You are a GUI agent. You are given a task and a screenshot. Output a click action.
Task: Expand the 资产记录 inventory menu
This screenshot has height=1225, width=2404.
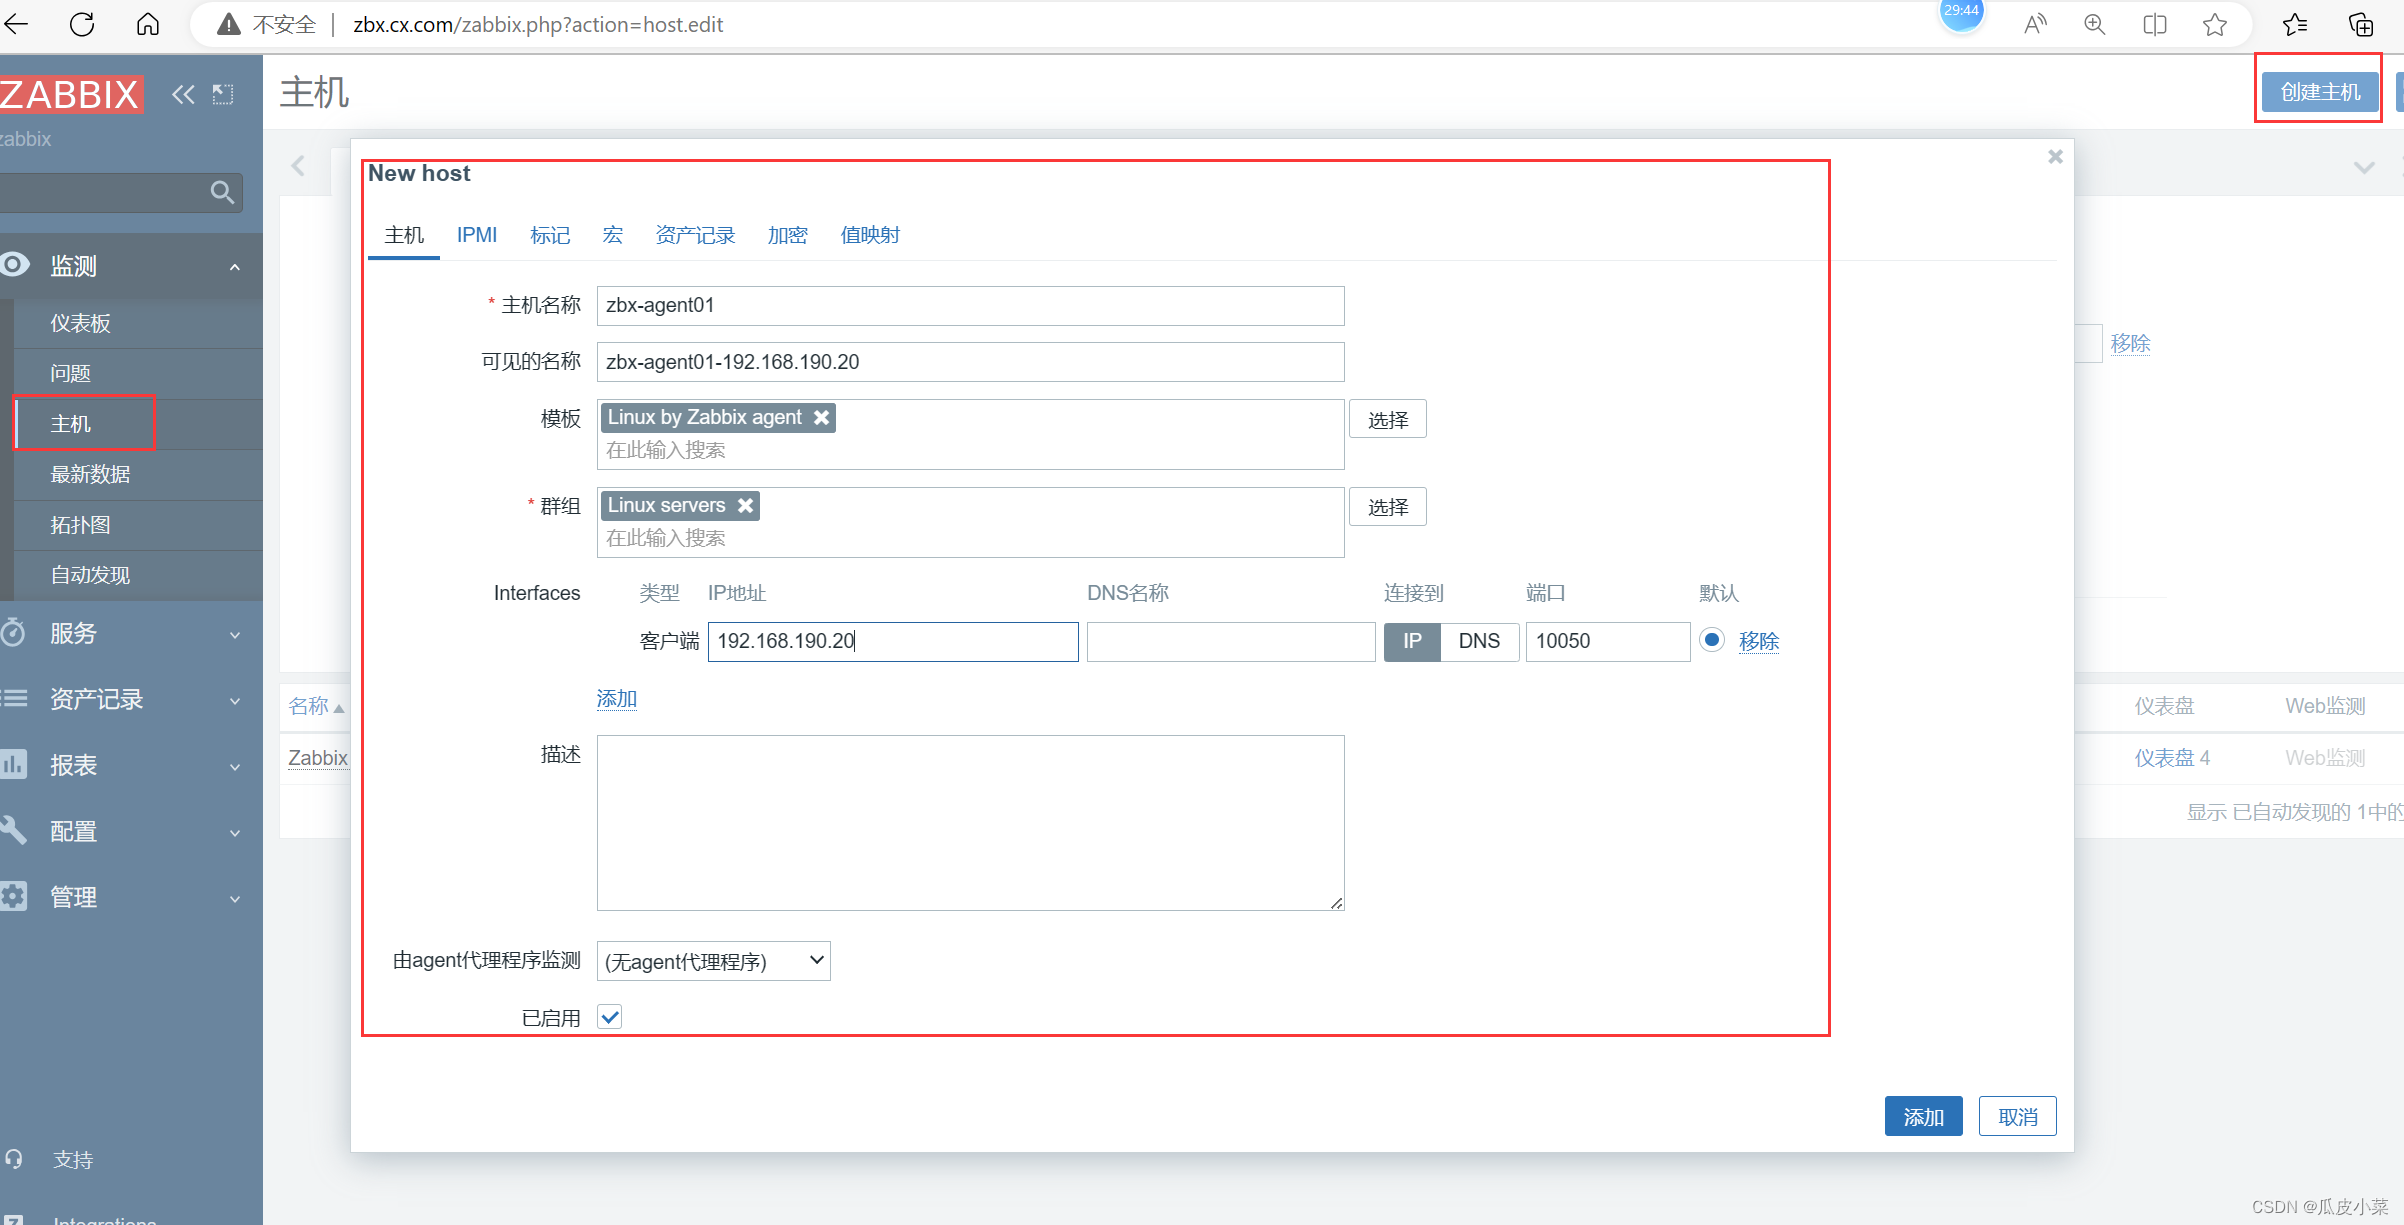(235, 700)
